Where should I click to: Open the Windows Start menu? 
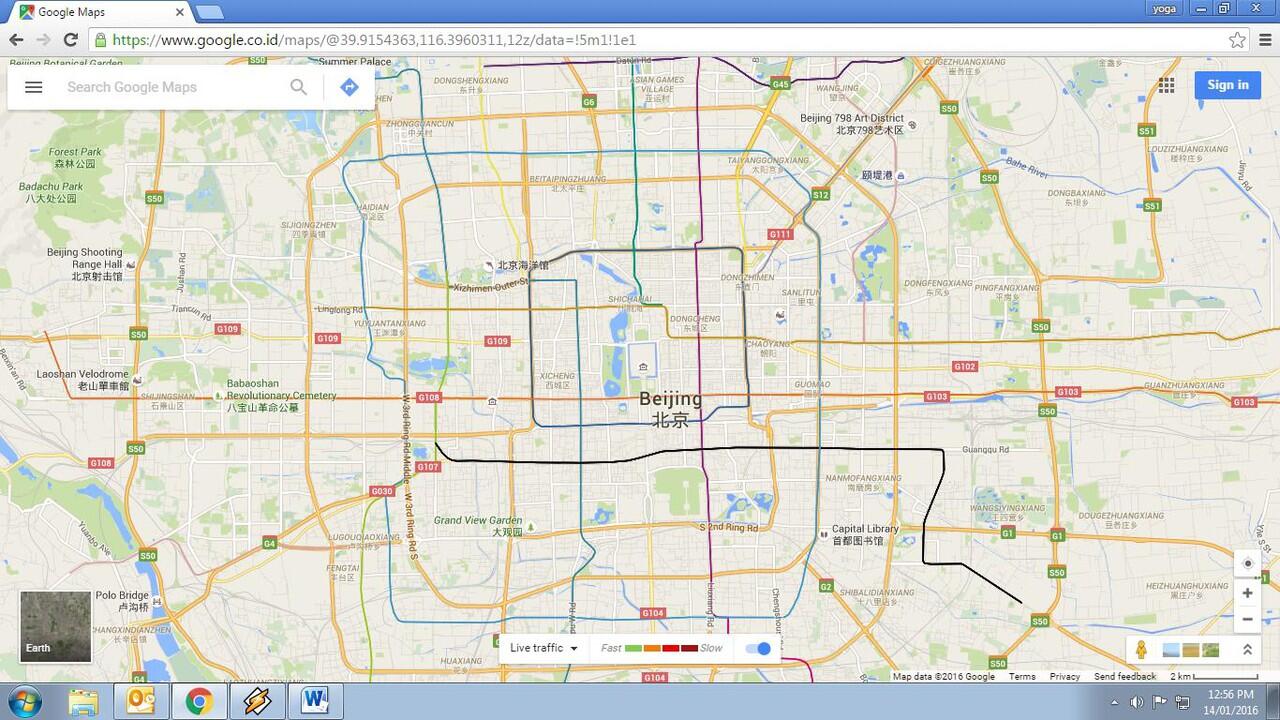(24, 702)
